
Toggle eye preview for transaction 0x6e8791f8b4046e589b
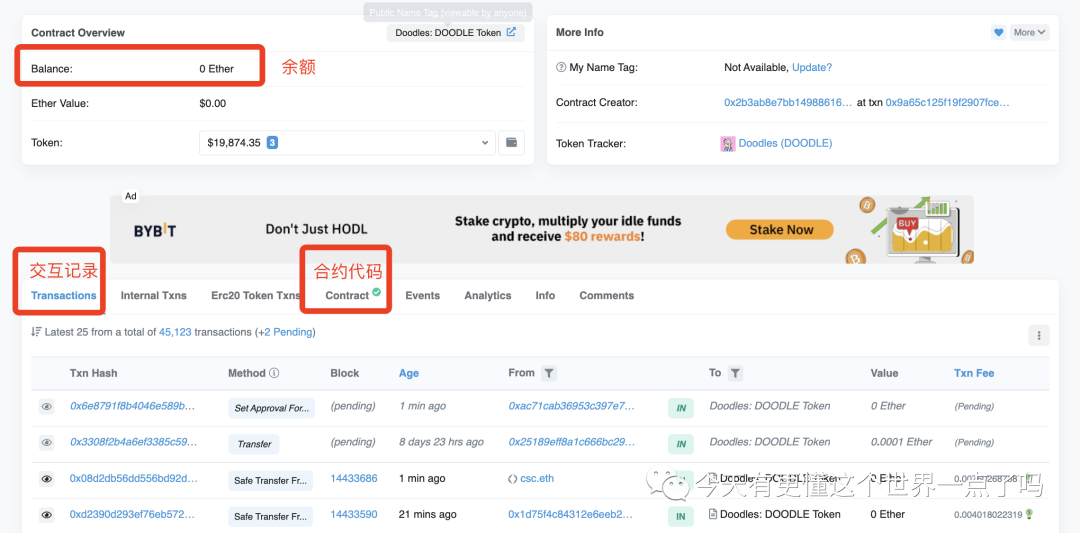(46, 407)
